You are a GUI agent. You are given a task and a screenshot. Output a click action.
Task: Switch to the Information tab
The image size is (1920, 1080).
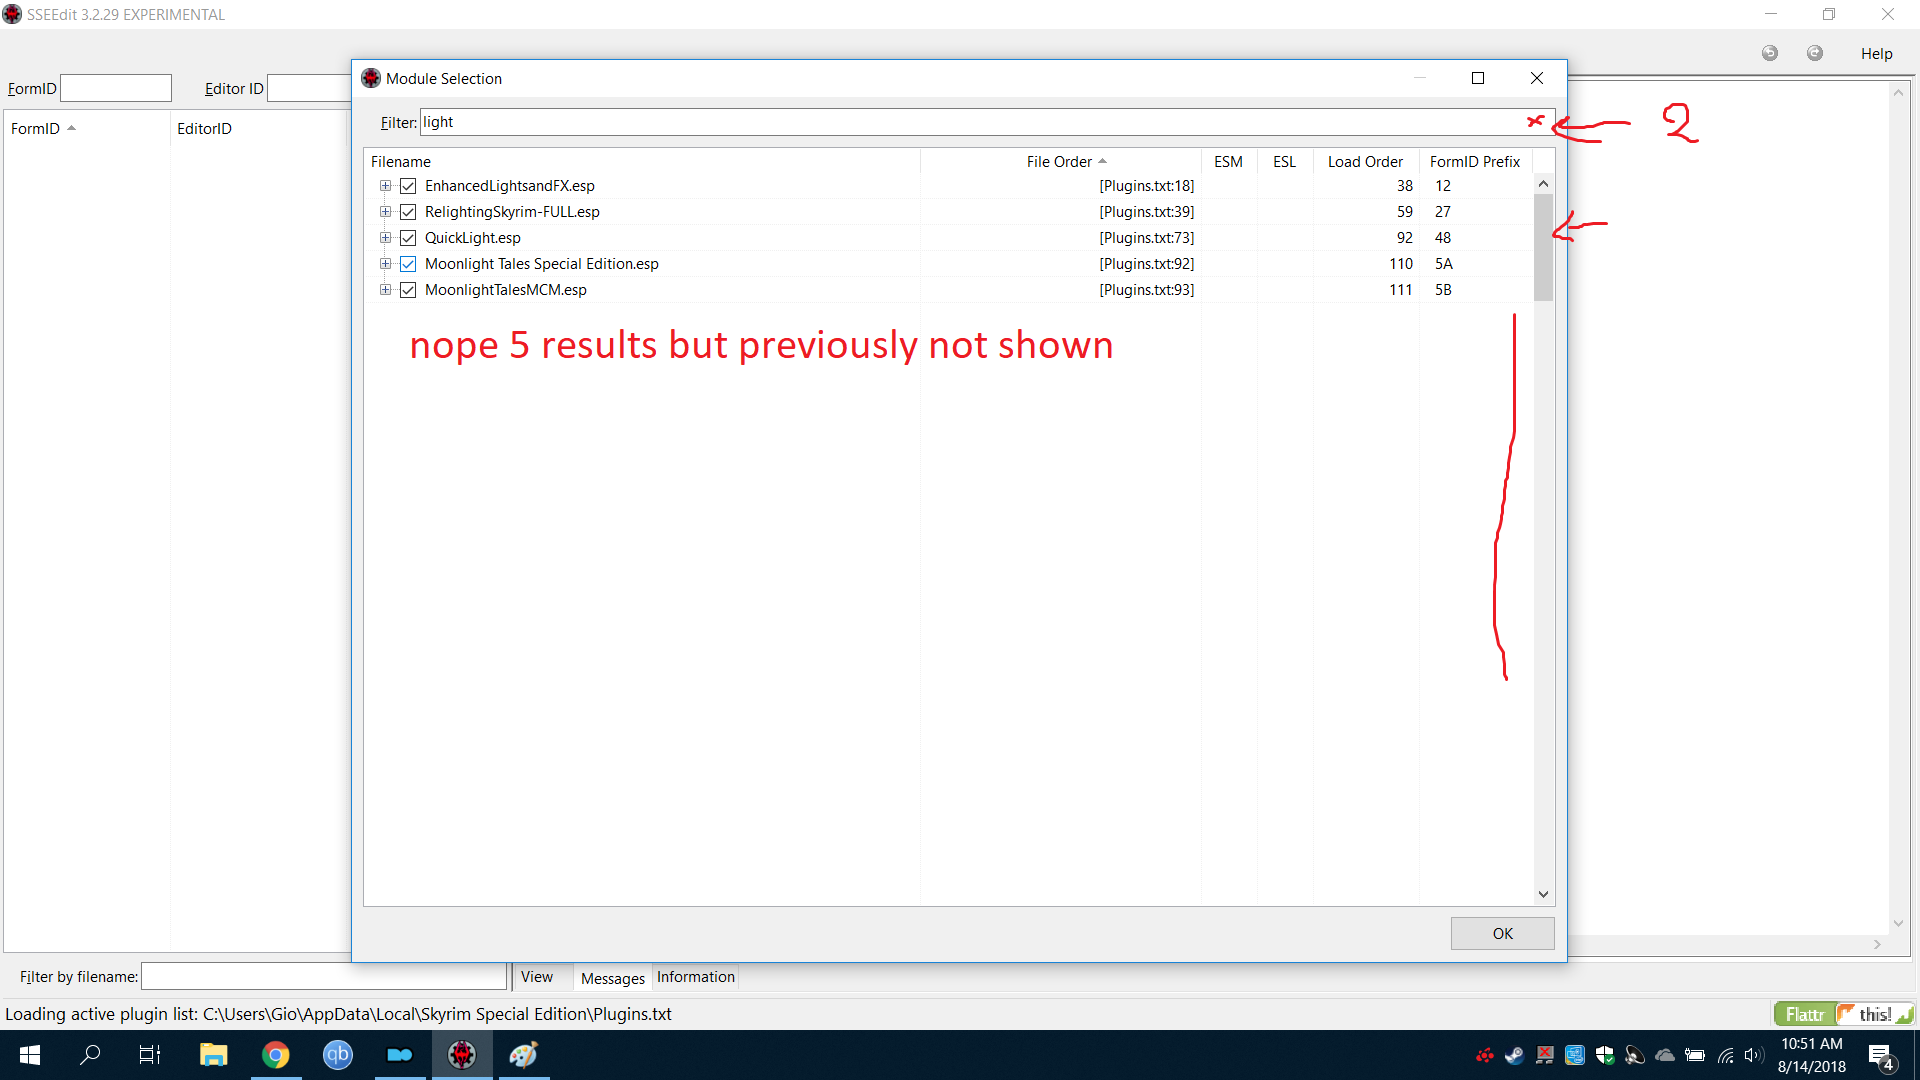(696, 977)
